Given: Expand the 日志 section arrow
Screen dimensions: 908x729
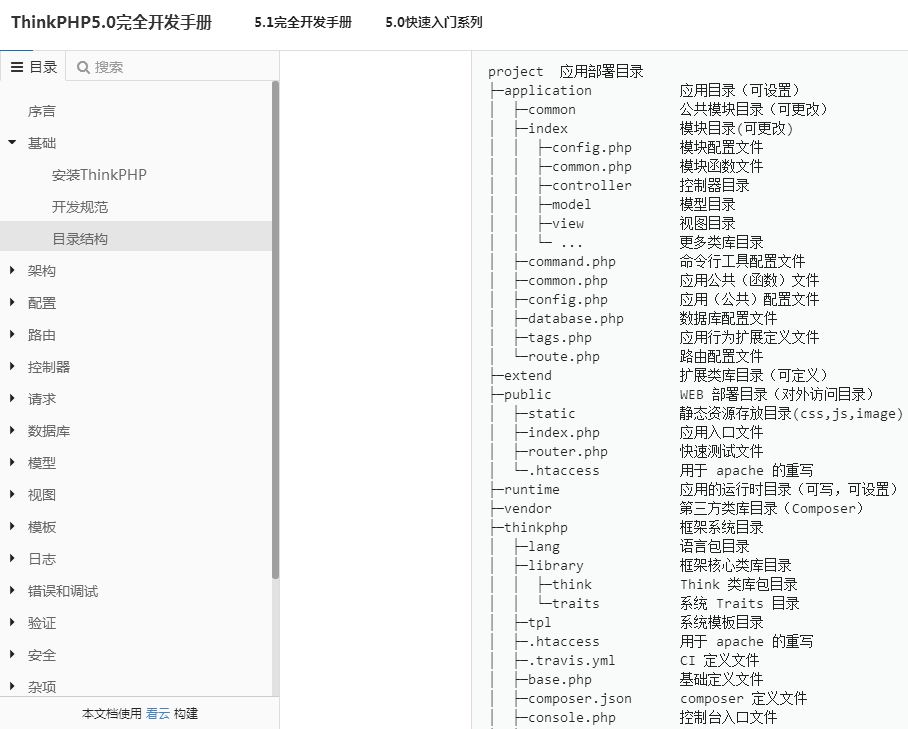Looking at the screenshot, I should pyautogui.click(x=12, y=558).
